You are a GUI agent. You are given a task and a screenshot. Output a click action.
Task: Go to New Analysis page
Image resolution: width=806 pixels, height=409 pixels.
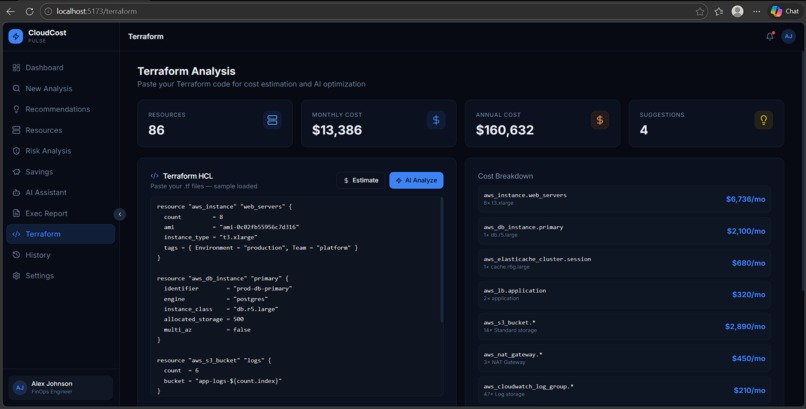click(61, 88)
